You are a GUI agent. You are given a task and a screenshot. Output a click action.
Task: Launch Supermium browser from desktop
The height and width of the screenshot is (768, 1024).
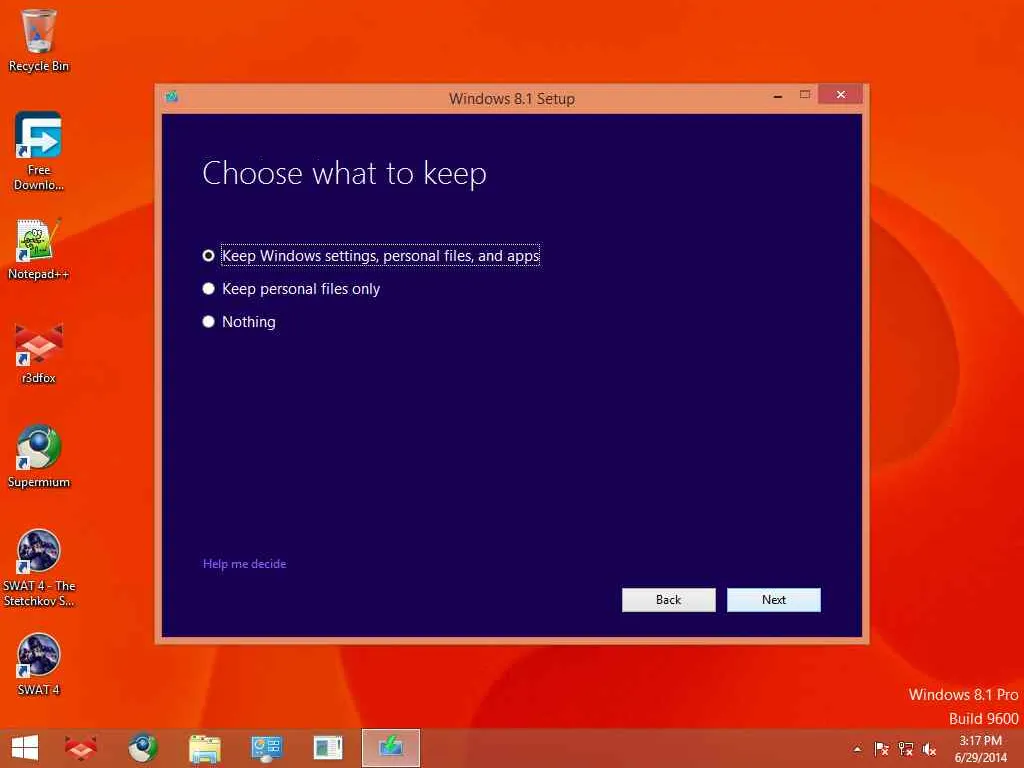[39, 456]
